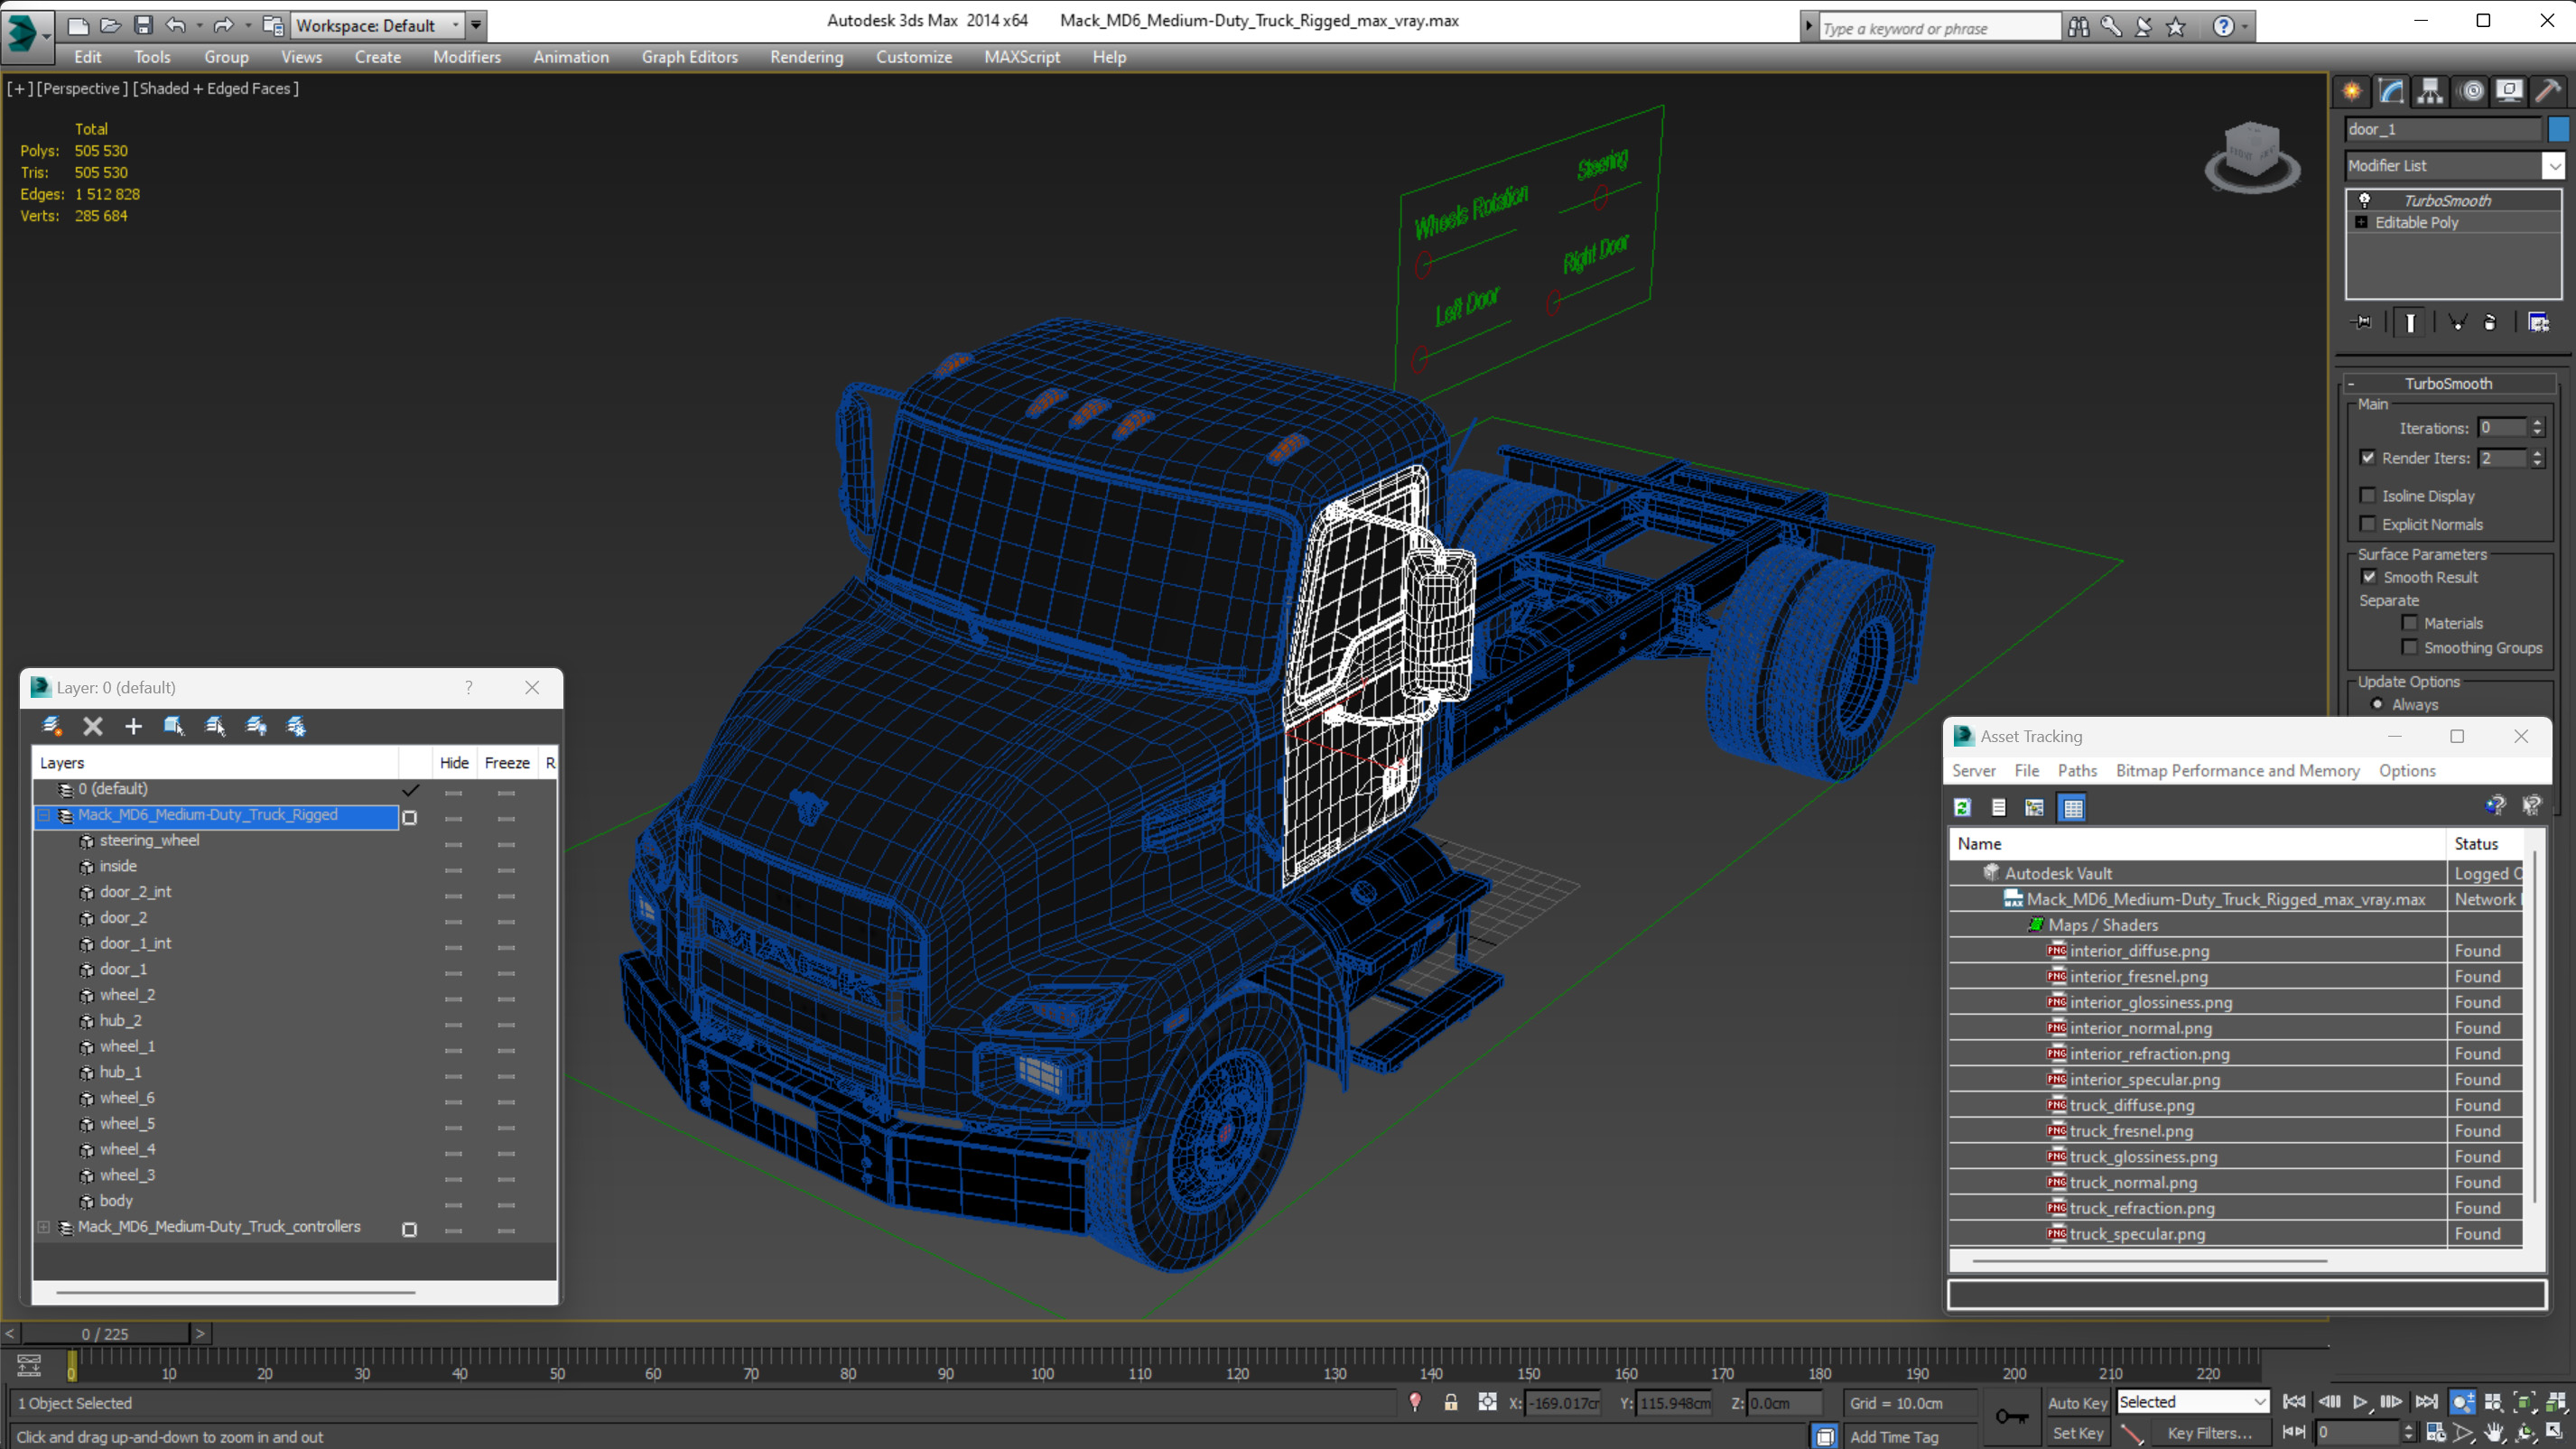Viewport: 2576px width, 1449px height.
Task: Toggle the Render Iters checkbox
Action: click(2368, 457)
